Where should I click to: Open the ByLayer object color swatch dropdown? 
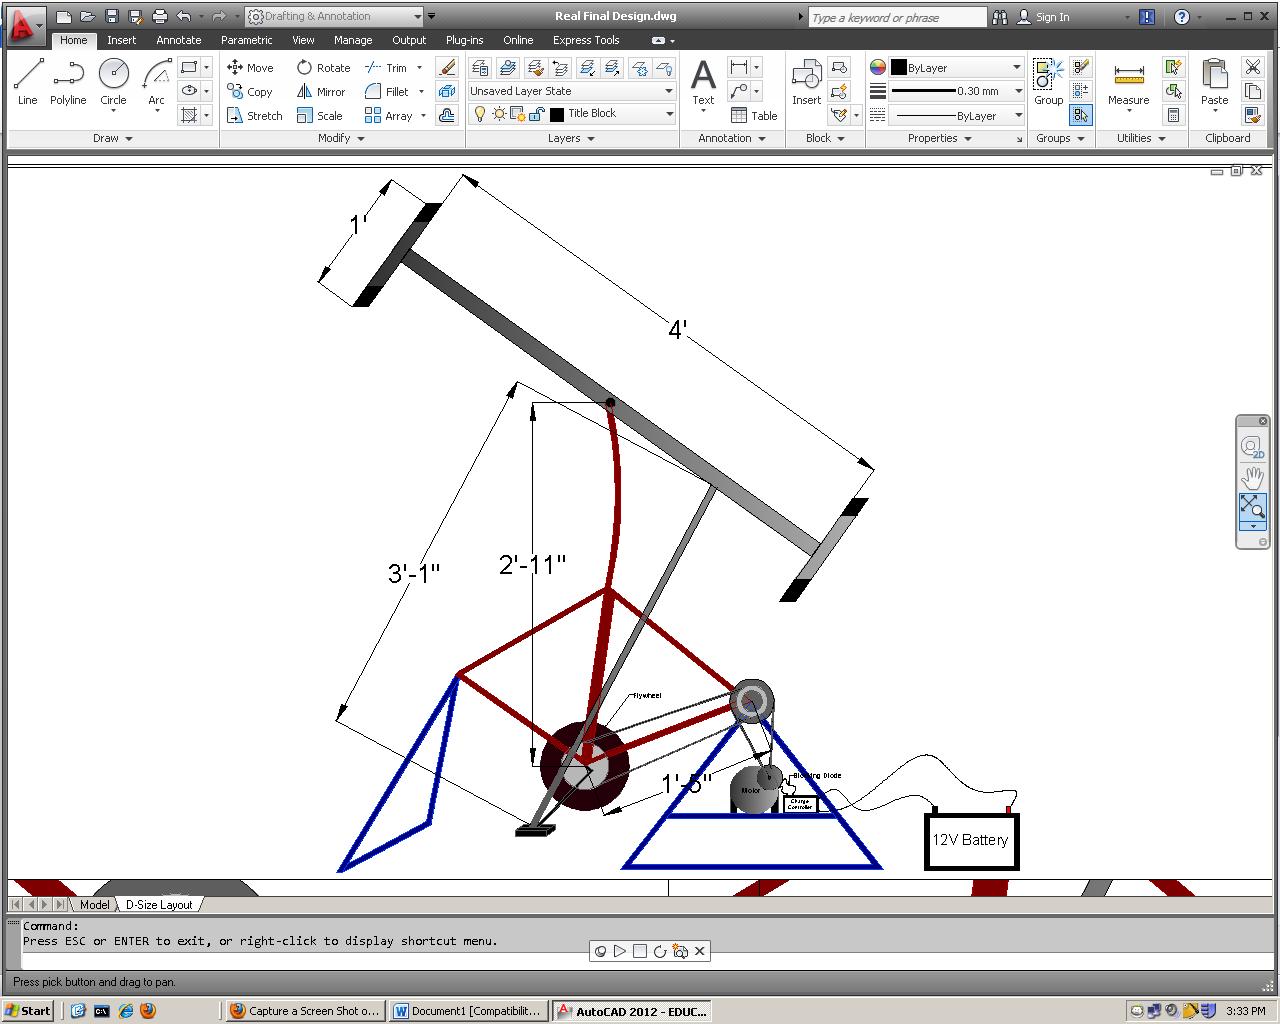[955, 67]
